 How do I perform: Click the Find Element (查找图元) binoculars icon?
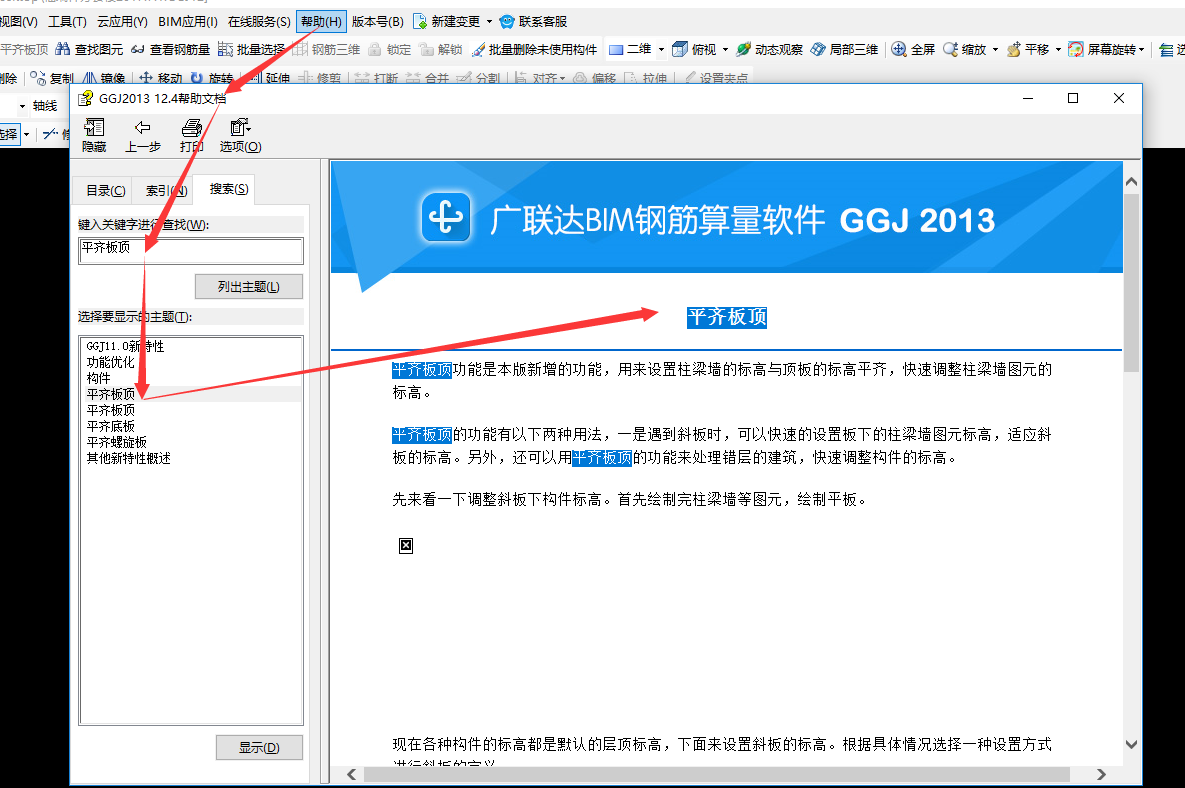click(63, 49)
